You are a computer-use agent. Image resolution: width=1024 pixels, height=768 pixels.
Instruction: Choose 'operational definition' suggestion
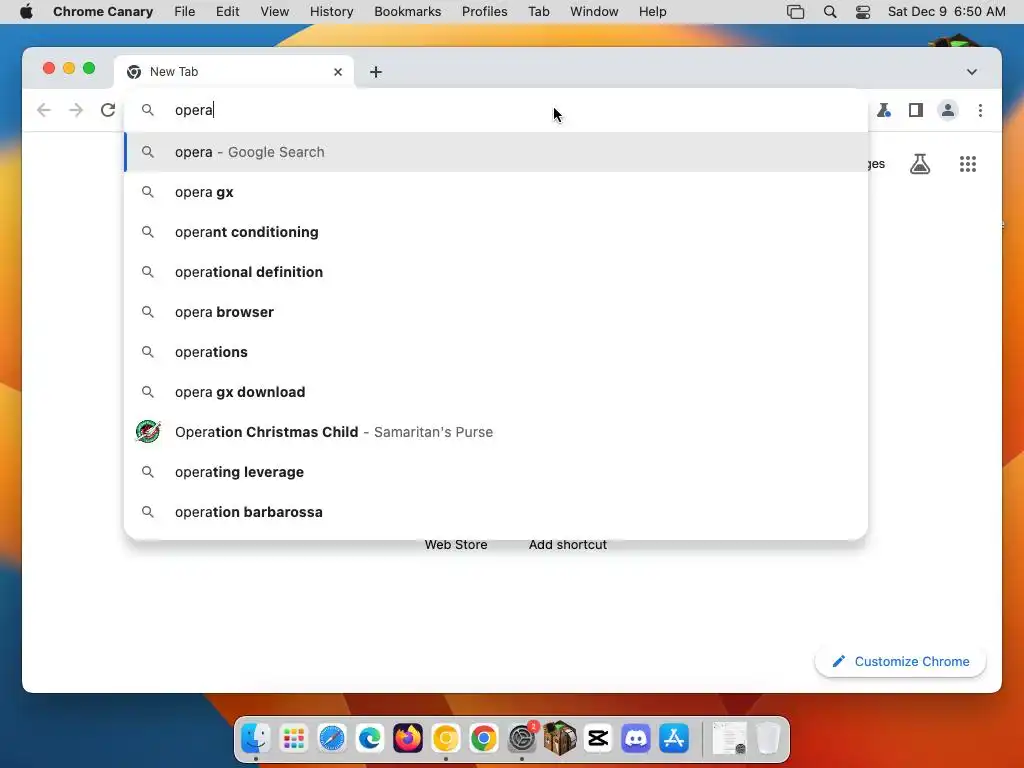(x=496, y=272)
